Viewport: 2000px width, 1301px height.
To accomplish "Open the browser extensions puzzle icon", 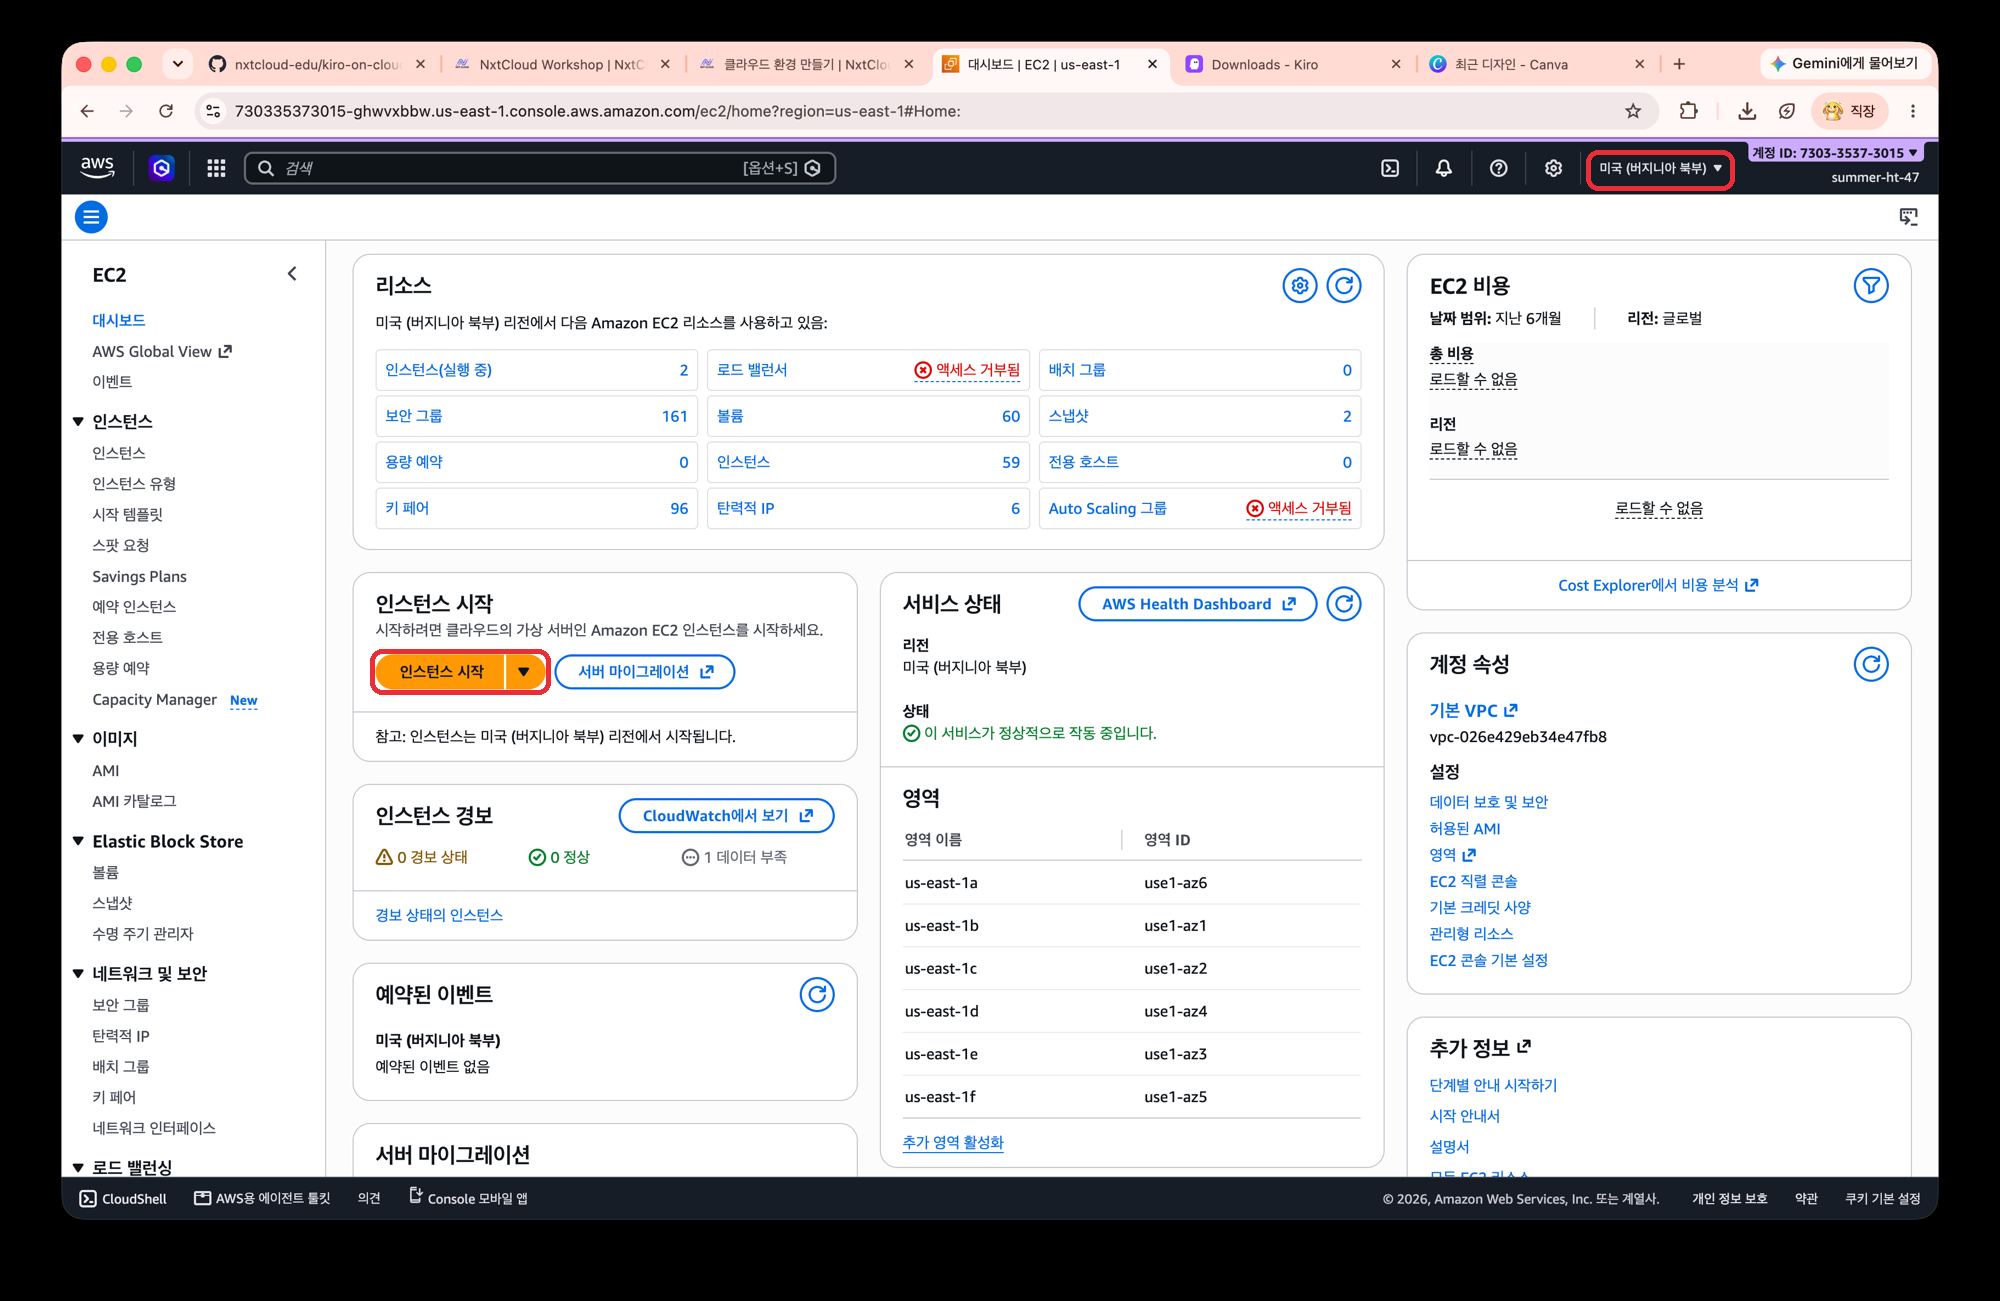I will point(1689,111).
